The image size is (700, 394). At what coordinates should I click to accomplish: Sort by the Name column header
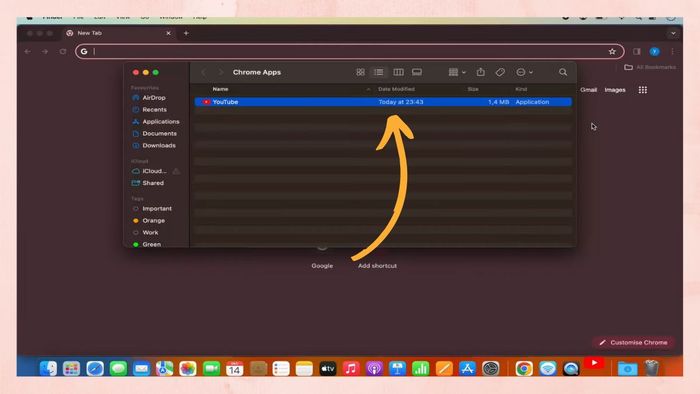221,89
